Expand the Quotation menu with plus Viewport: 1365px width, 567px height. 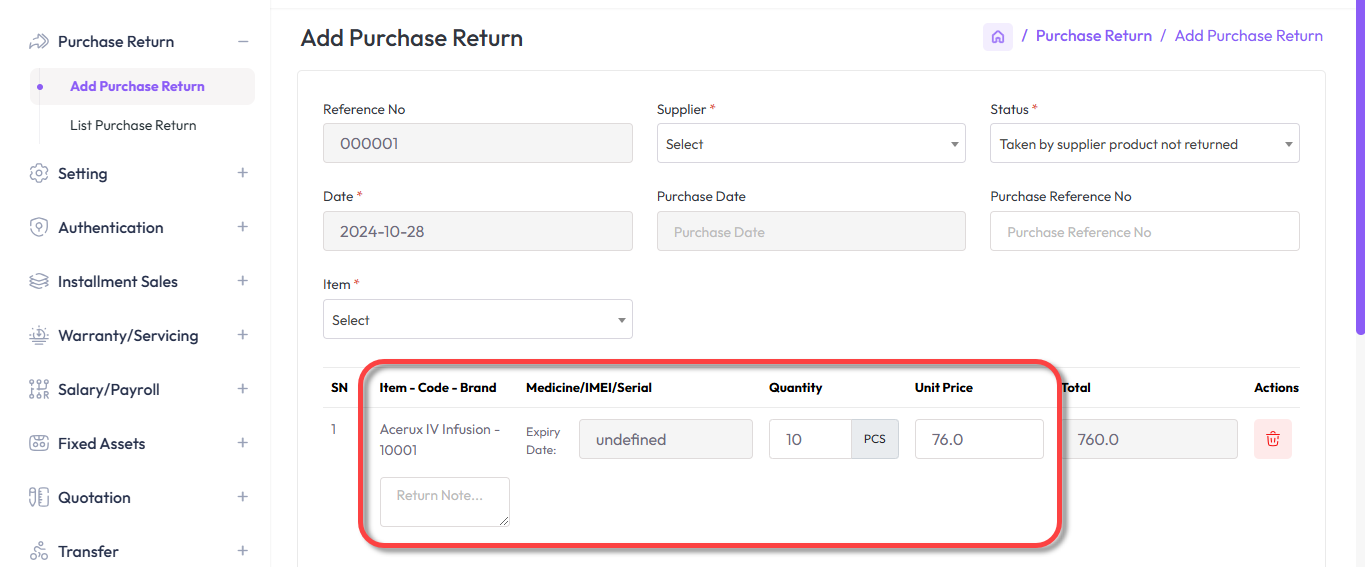coord(242,497)
